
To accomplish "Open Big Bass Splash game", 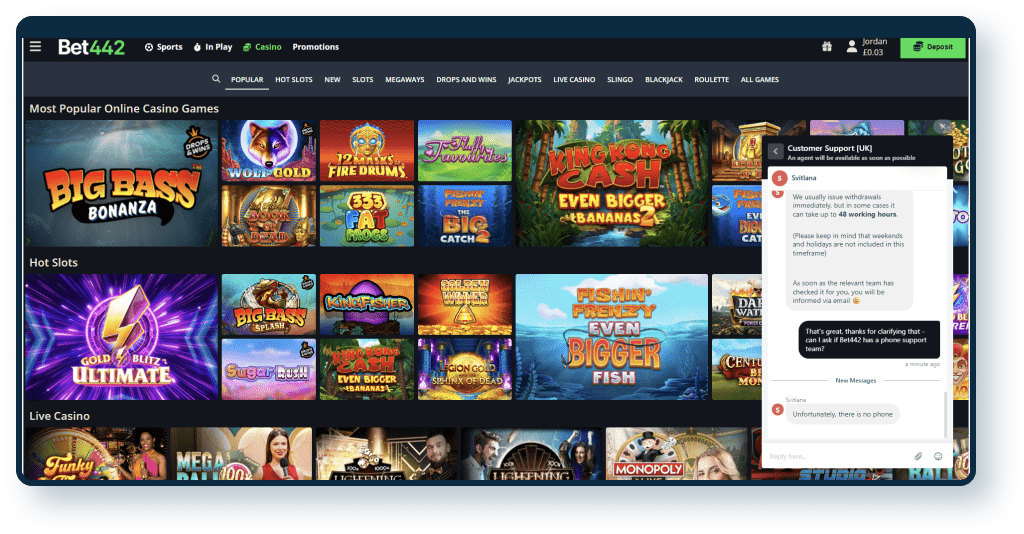I will click(268, 304).
